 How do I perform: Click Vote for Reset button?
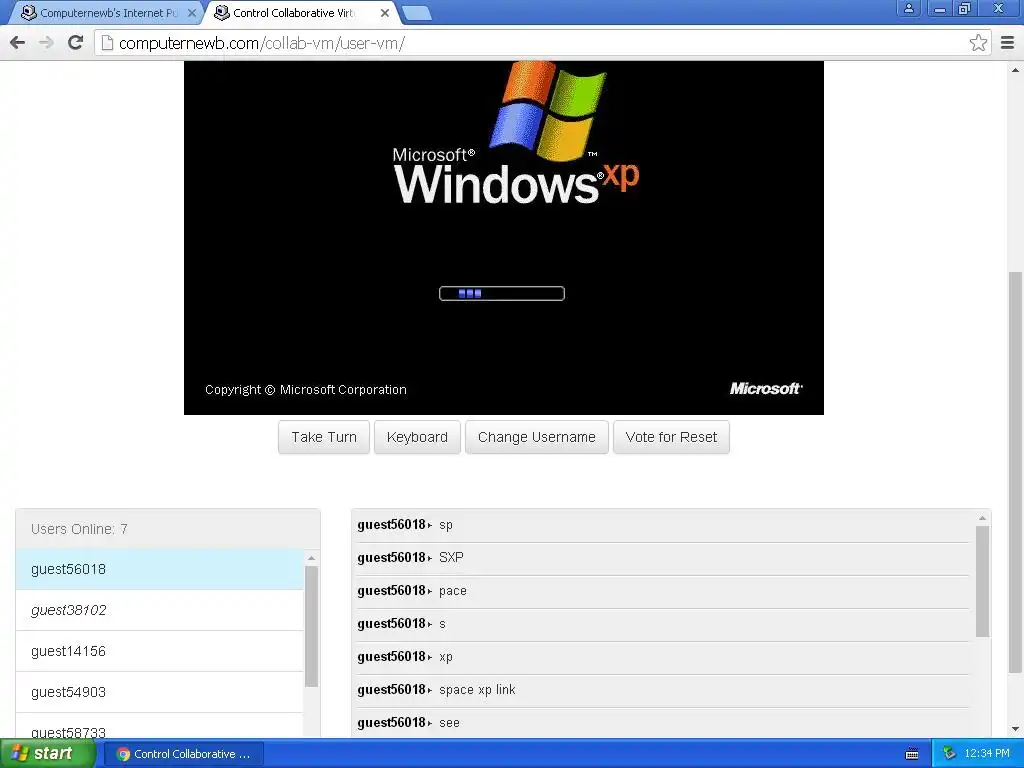click(671, 437)
